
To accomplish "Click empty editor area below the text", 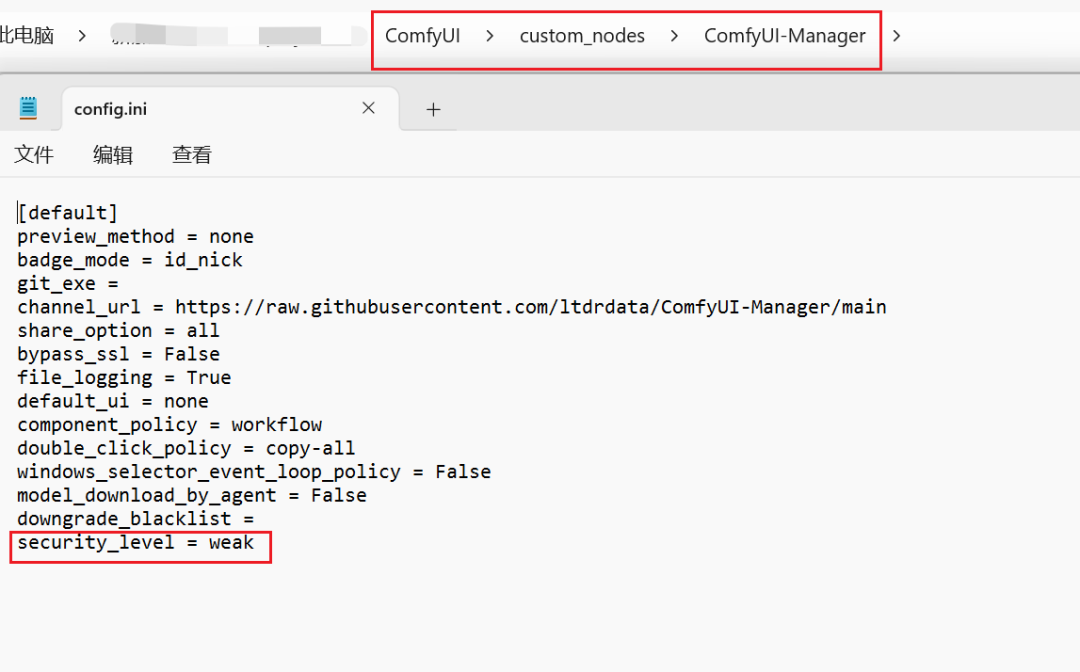I will tap(540, 616).
